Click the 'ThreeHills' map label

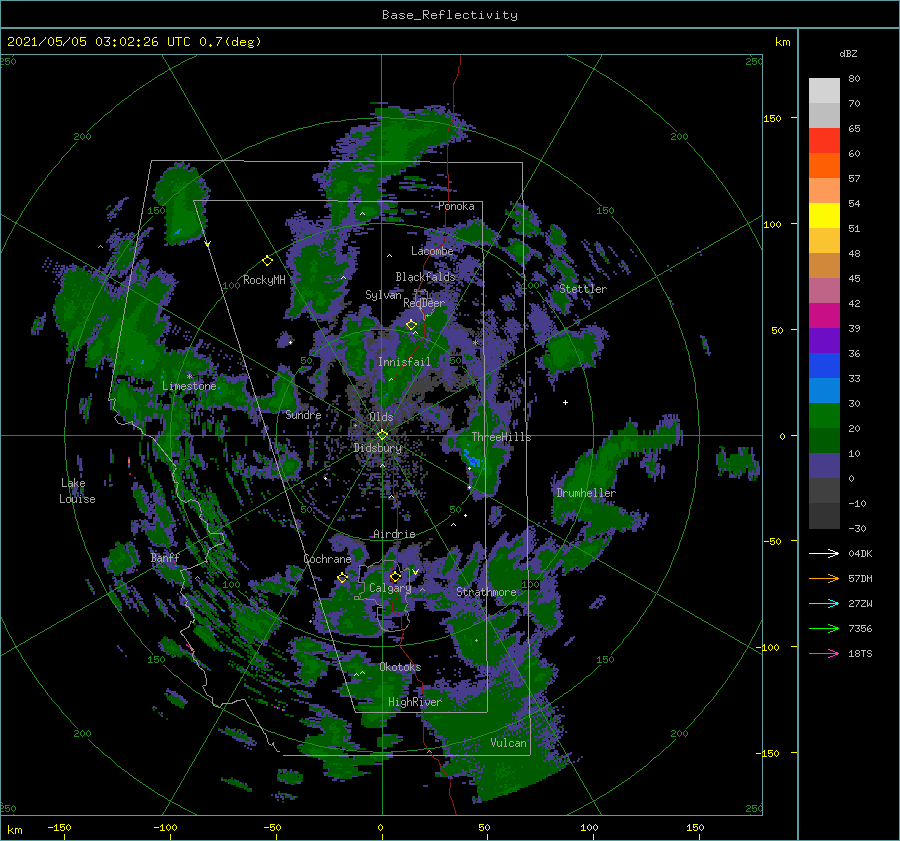(501, 437)
